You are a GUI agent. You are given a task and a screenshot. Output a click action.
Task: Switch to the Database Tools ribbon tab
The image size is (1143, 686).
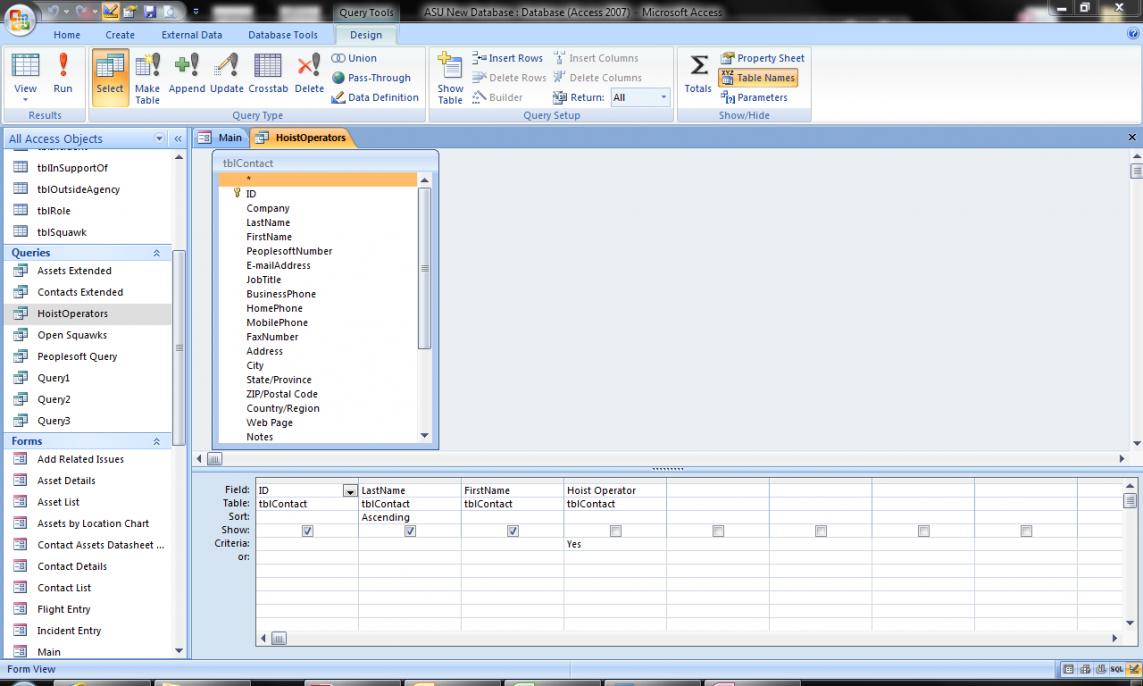tap(283, 35)
